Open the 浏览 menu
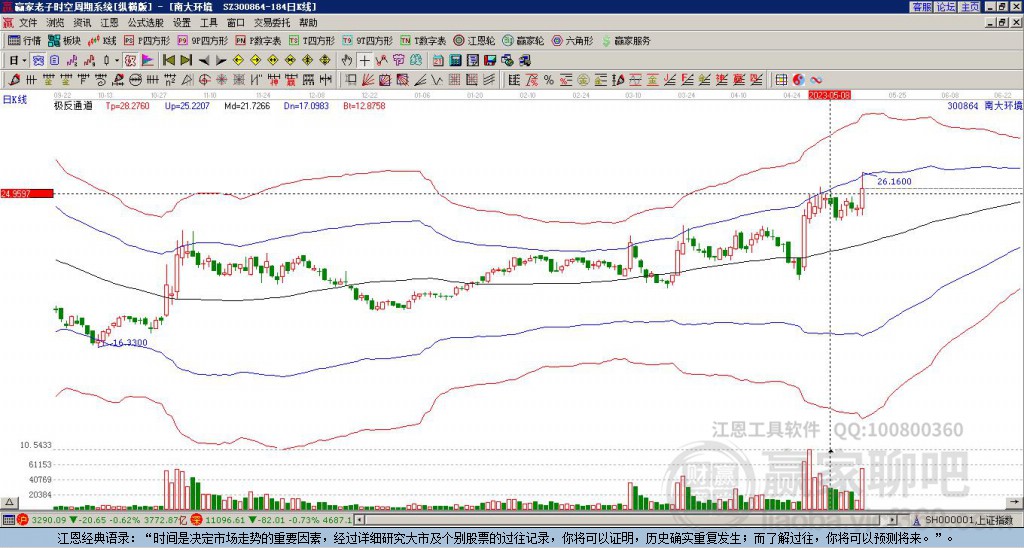1024x548 pixels. pyautogui.click(x=56, y=23)
